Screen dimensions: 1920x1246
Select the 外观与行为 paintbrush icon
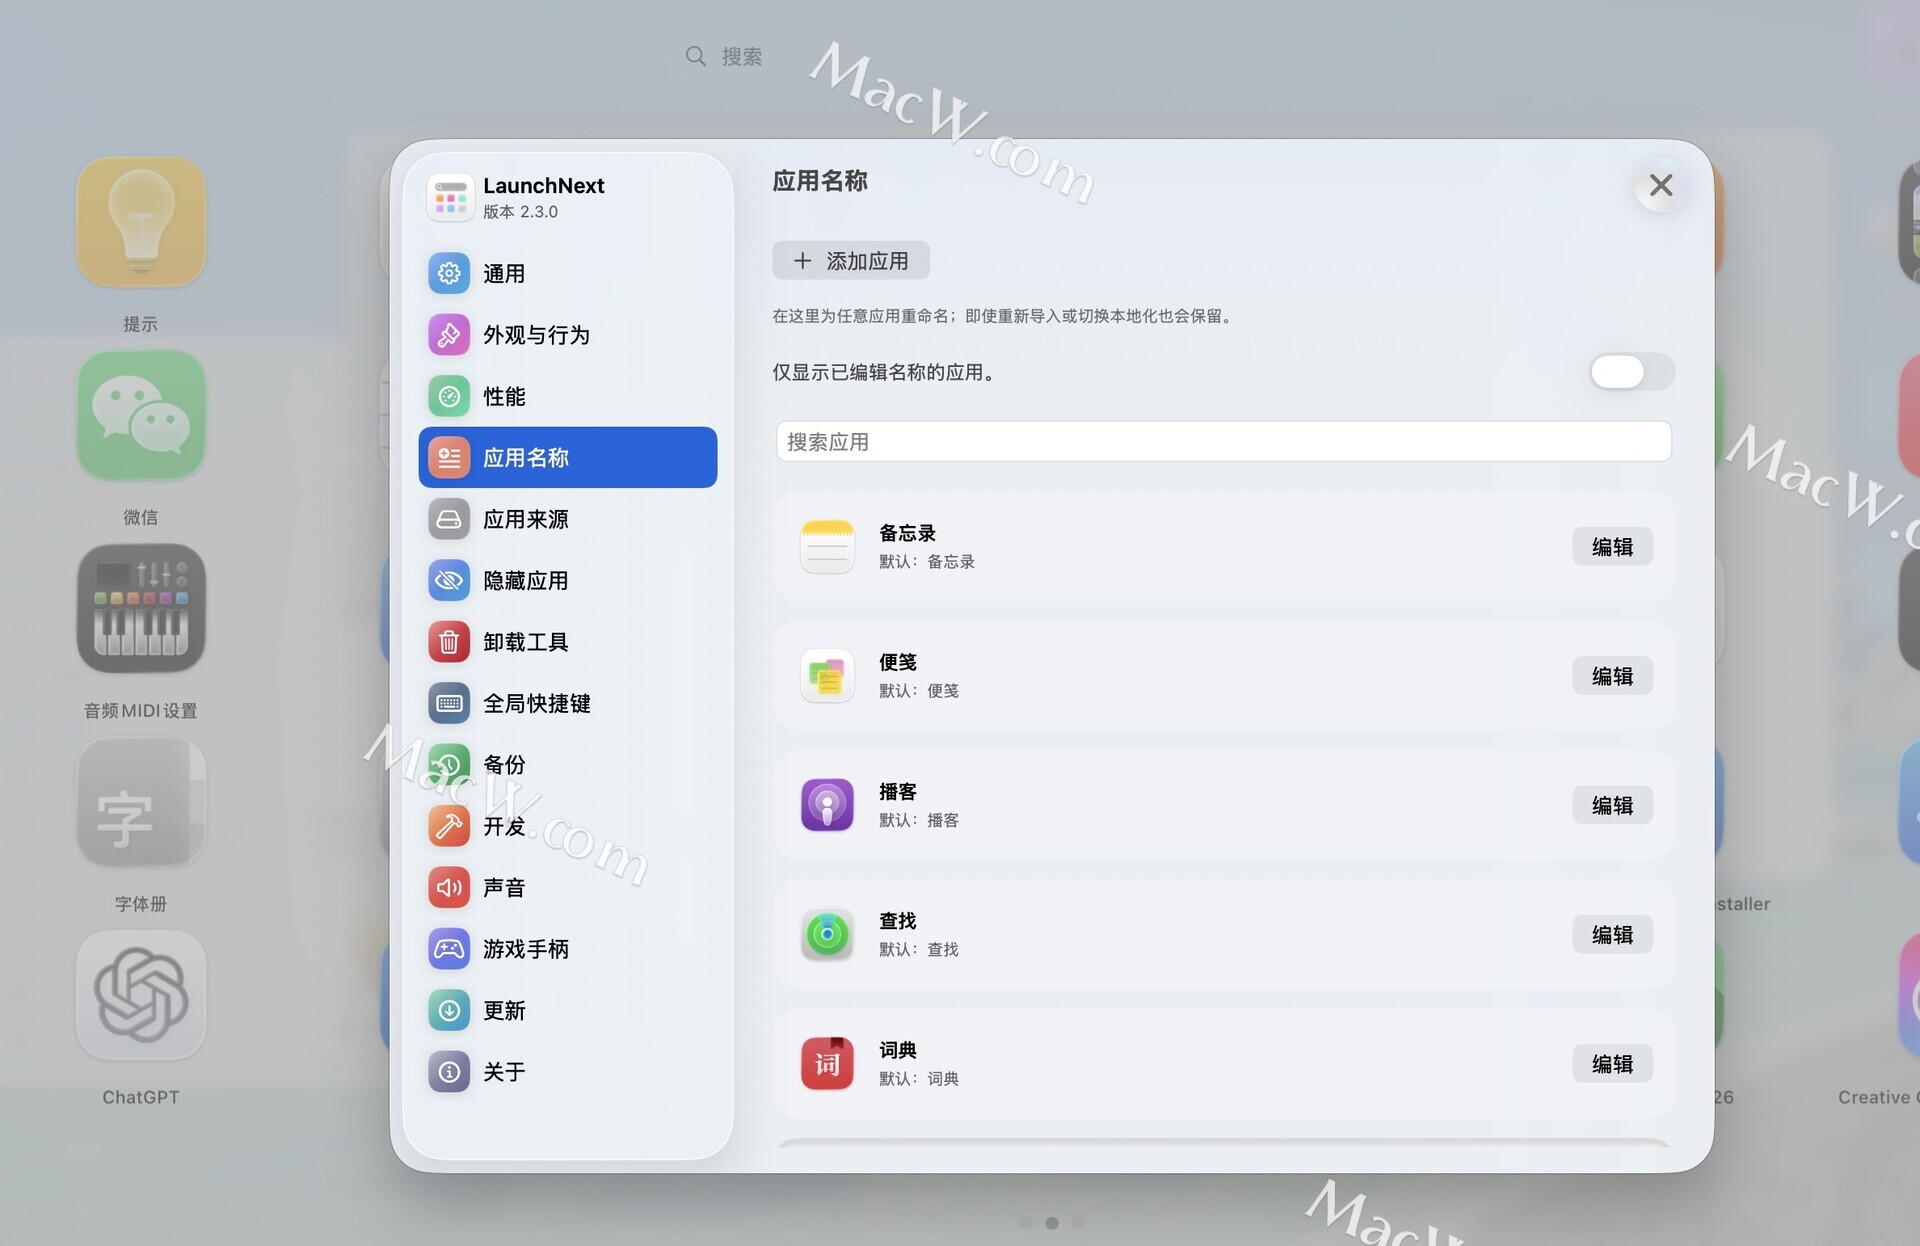(449, 335)
